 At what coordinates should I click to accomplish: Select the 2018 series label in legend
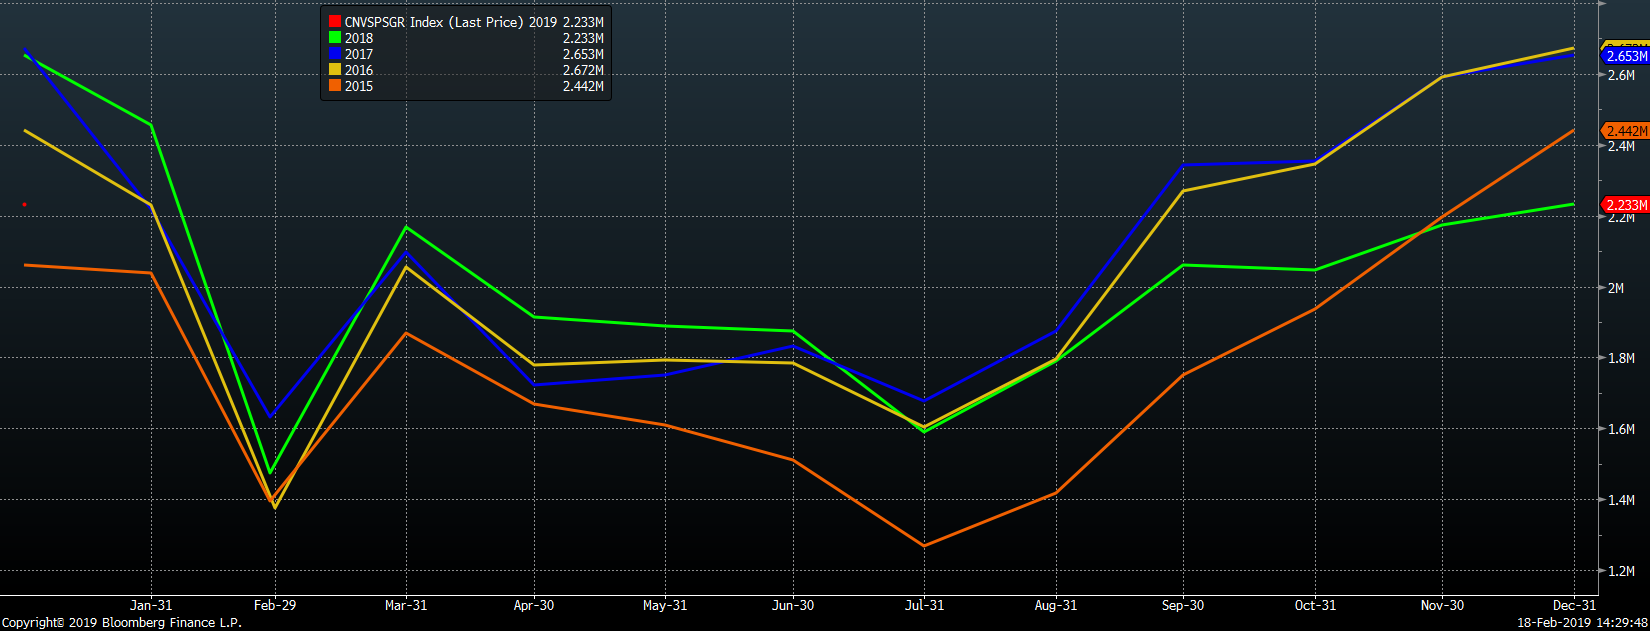pos(359,38)
